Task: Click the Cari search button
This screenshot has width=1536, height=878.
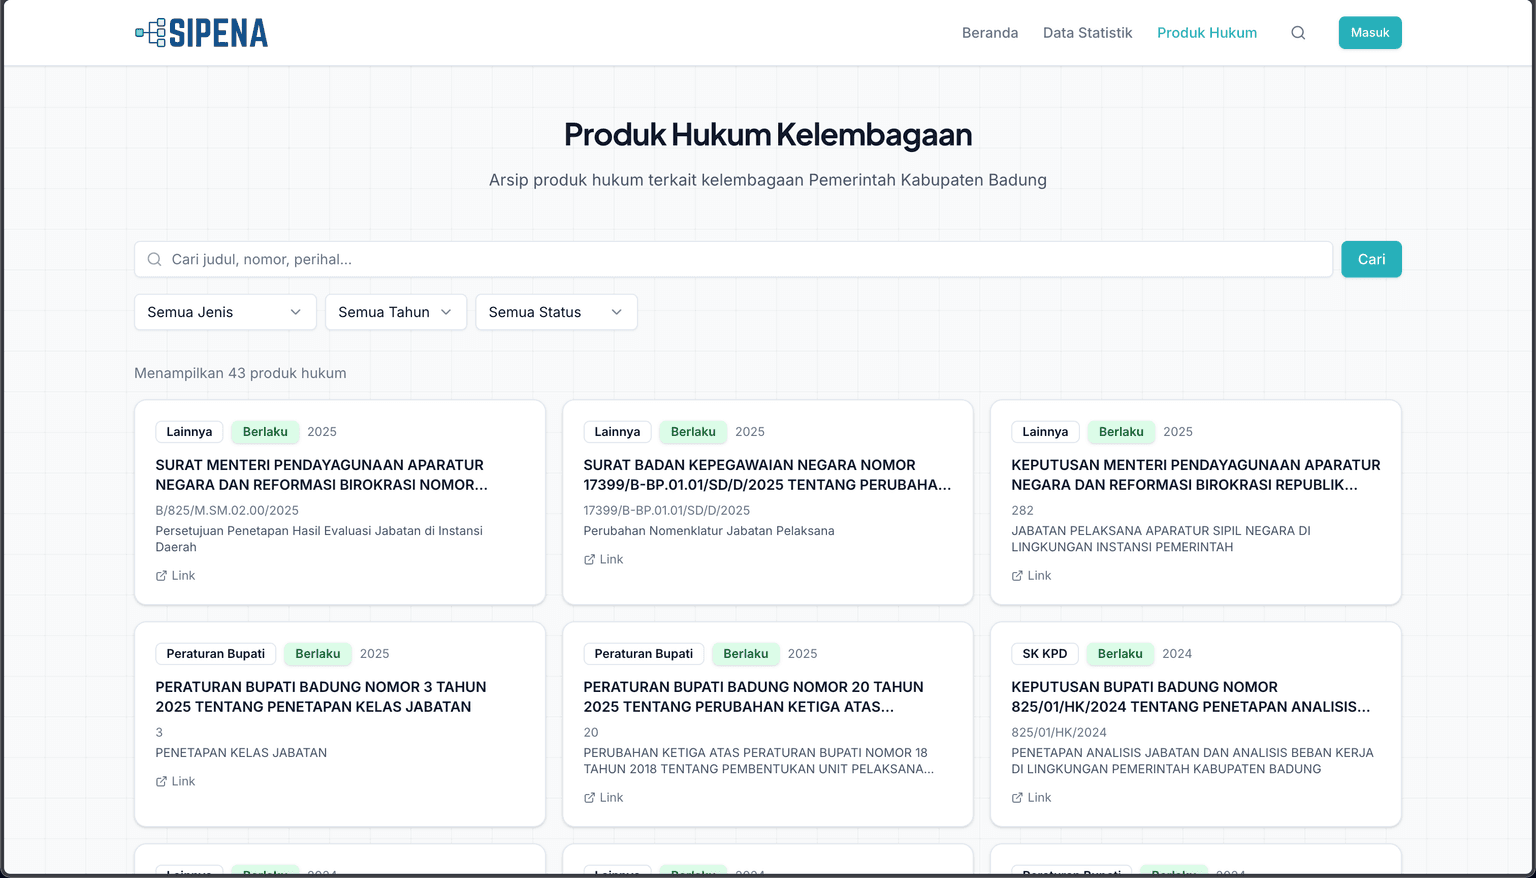Action: click(x=1370, y=259)
